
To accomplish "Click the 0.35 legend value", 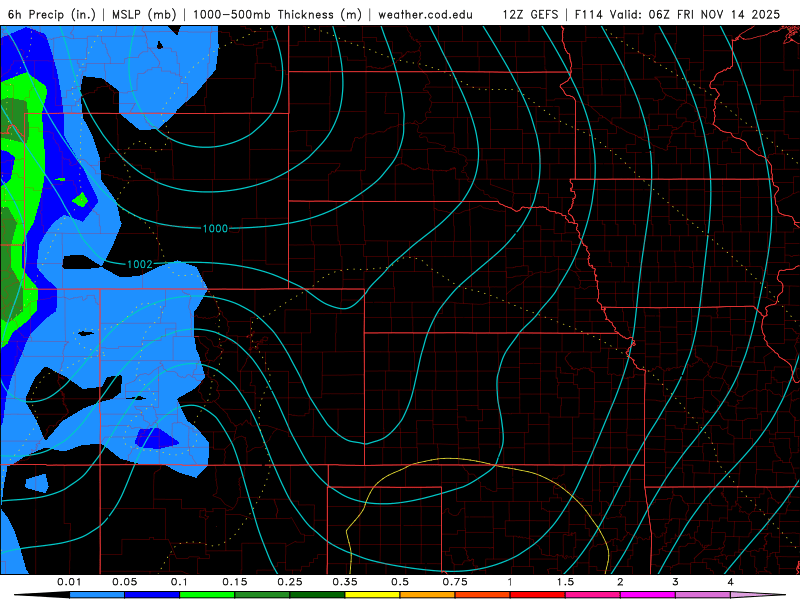I will (345, 582).
